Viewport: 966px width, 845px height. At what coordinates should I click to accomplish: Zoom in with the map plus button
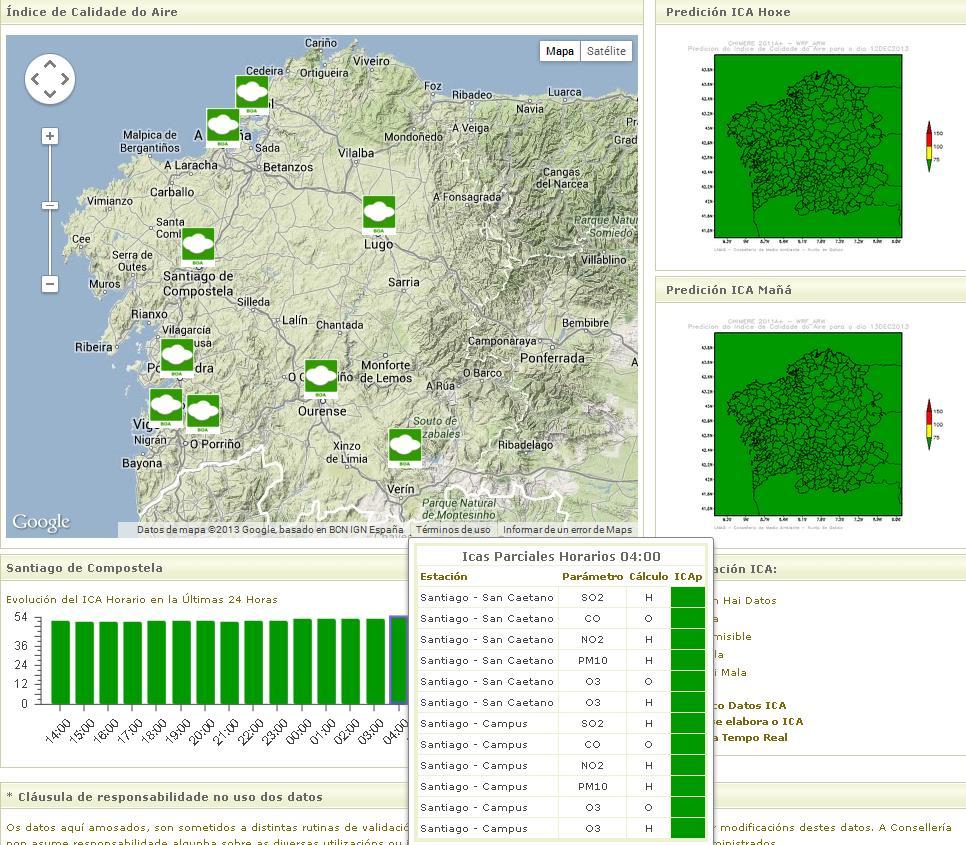coord(50,136)
